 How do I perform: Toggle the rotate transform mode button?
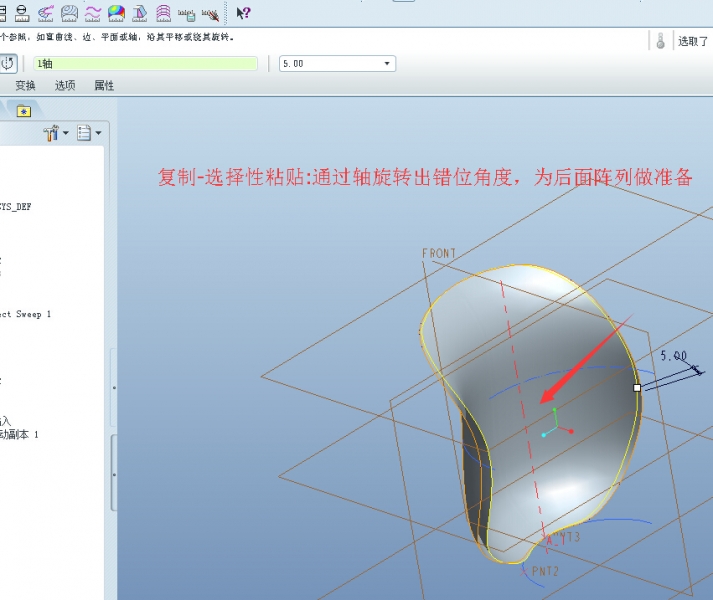click(x=7, y=63)
